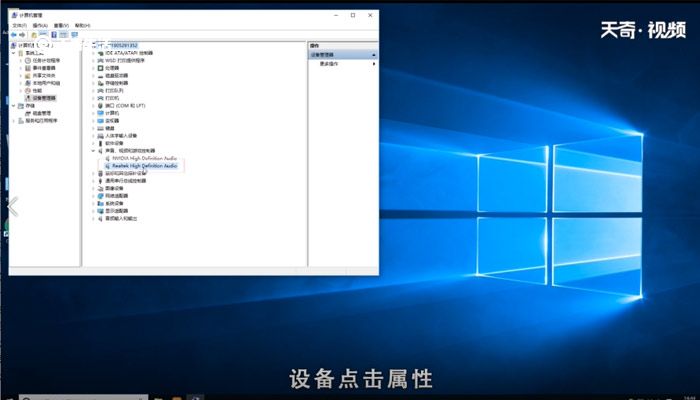Click the 事件查看器 icon in left tree

point(28,68)
